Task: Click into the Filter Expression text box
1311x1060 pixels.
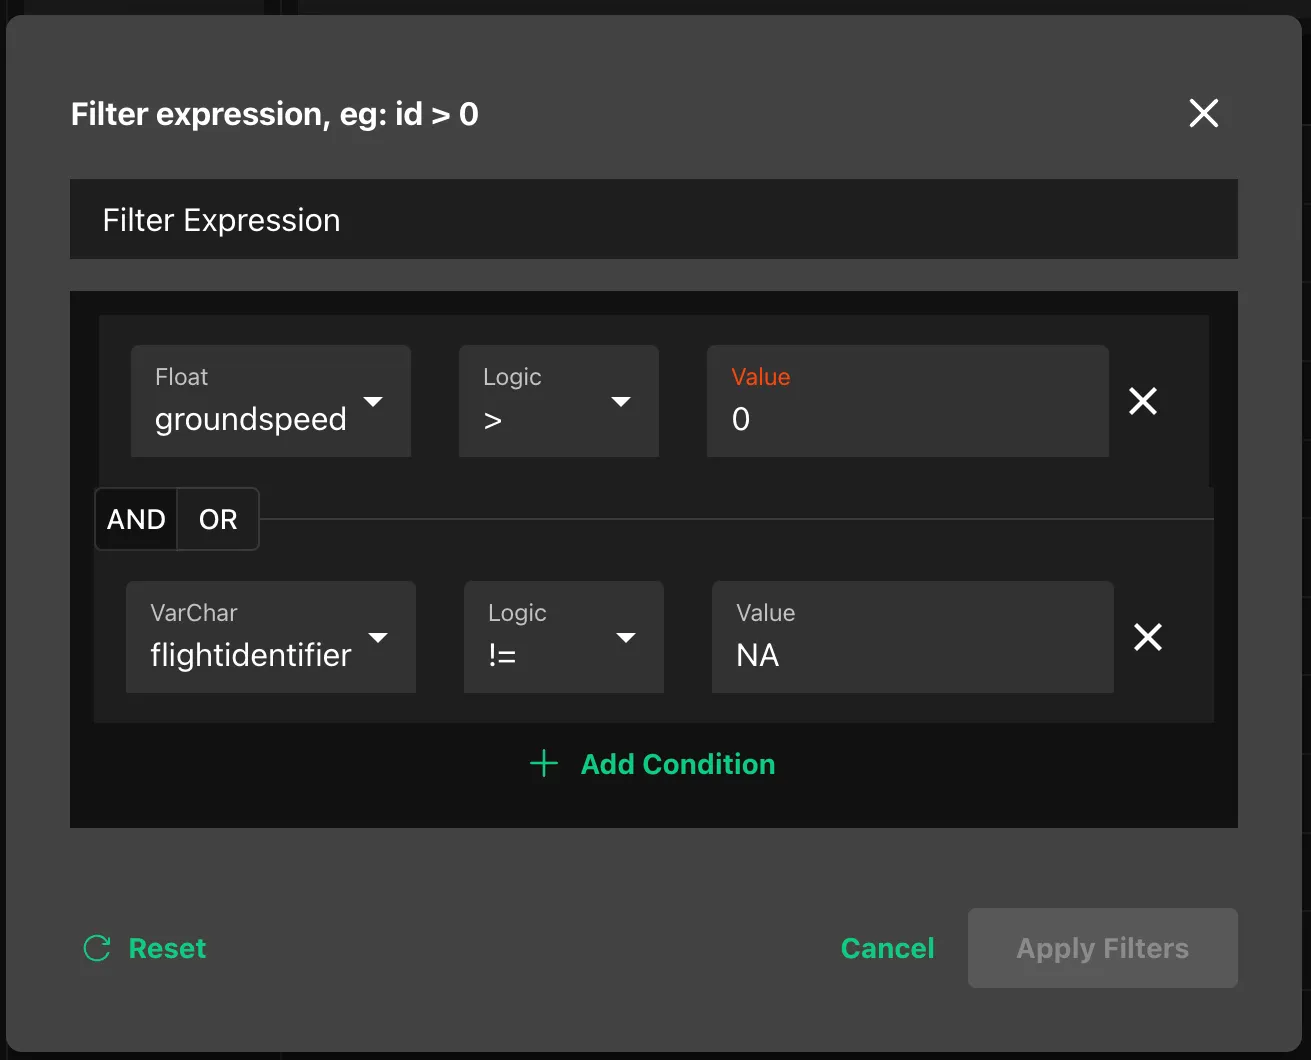Action: pyautogui.click(x=653, y=220)
